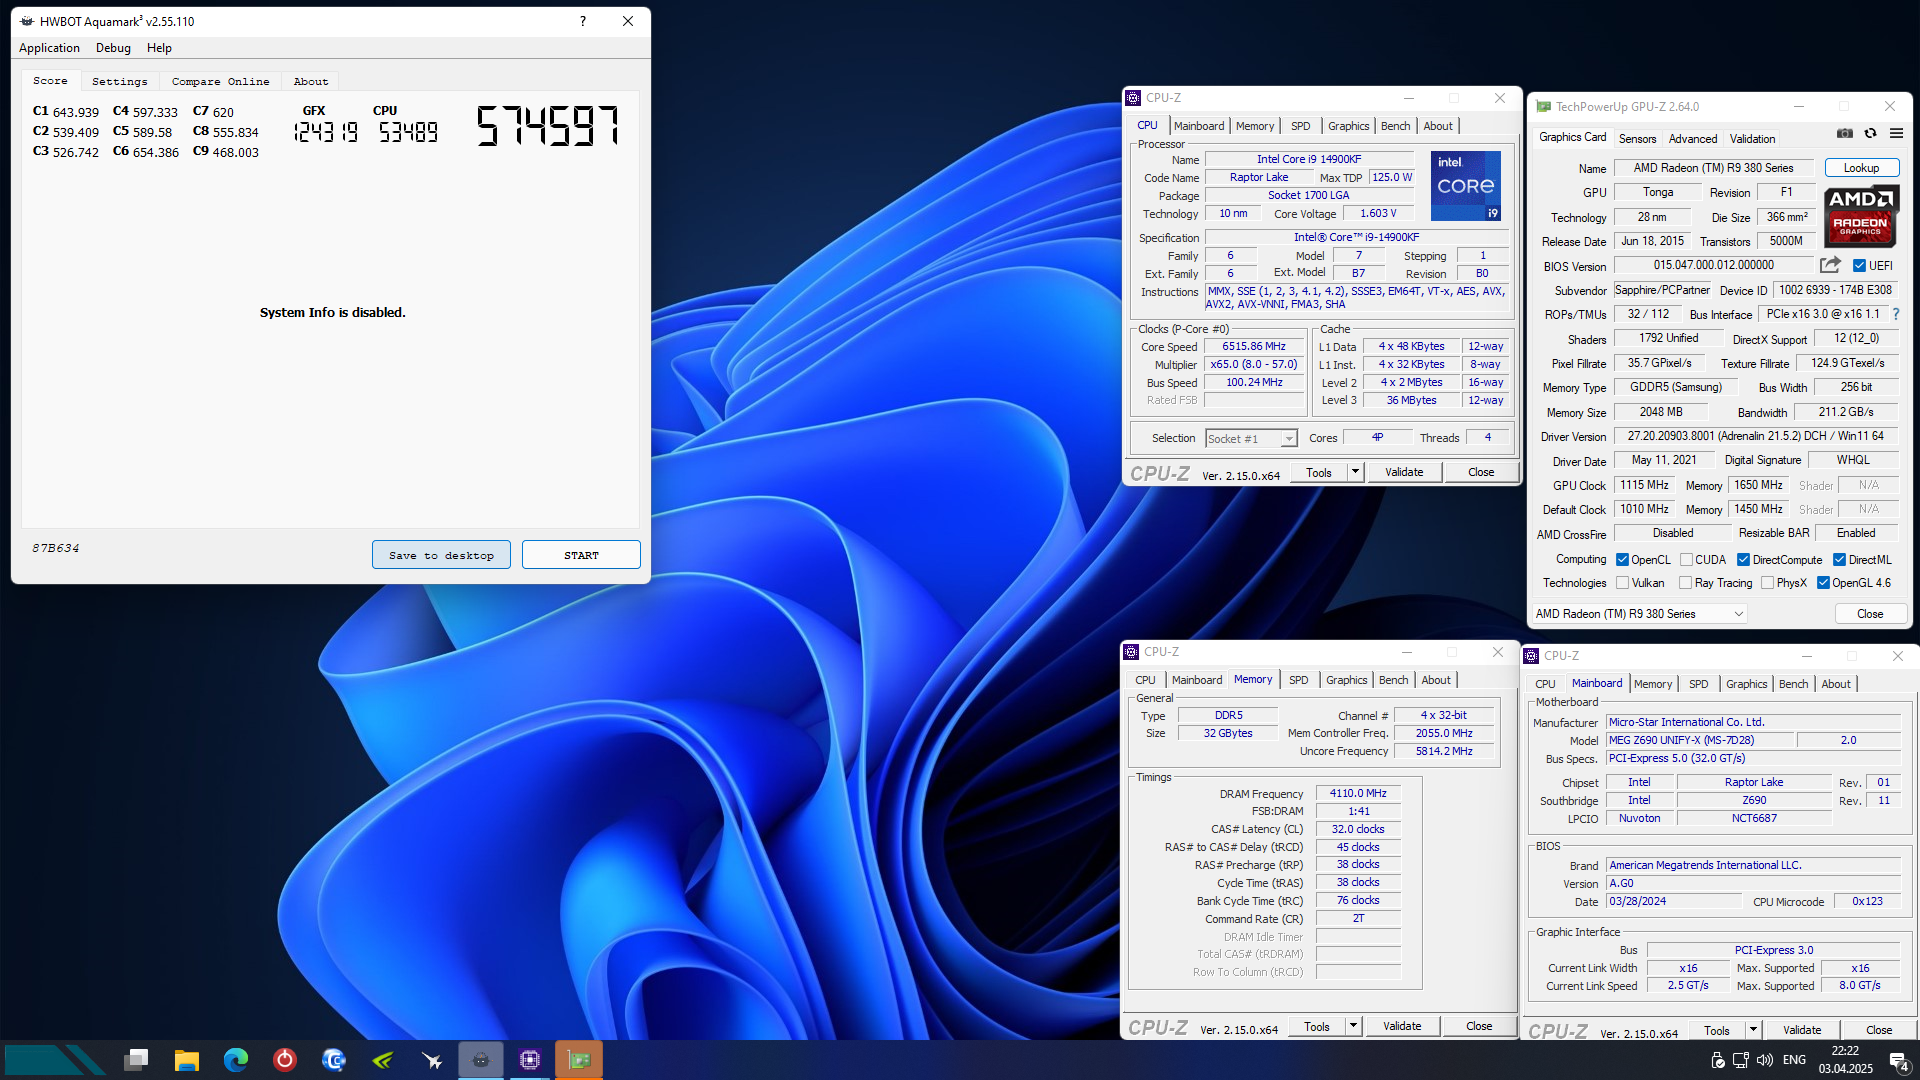Open the Debug menu in Aquamark
Image resolution: width=1920 pixels, height=1080 pixels.
(x=113, y=48)
